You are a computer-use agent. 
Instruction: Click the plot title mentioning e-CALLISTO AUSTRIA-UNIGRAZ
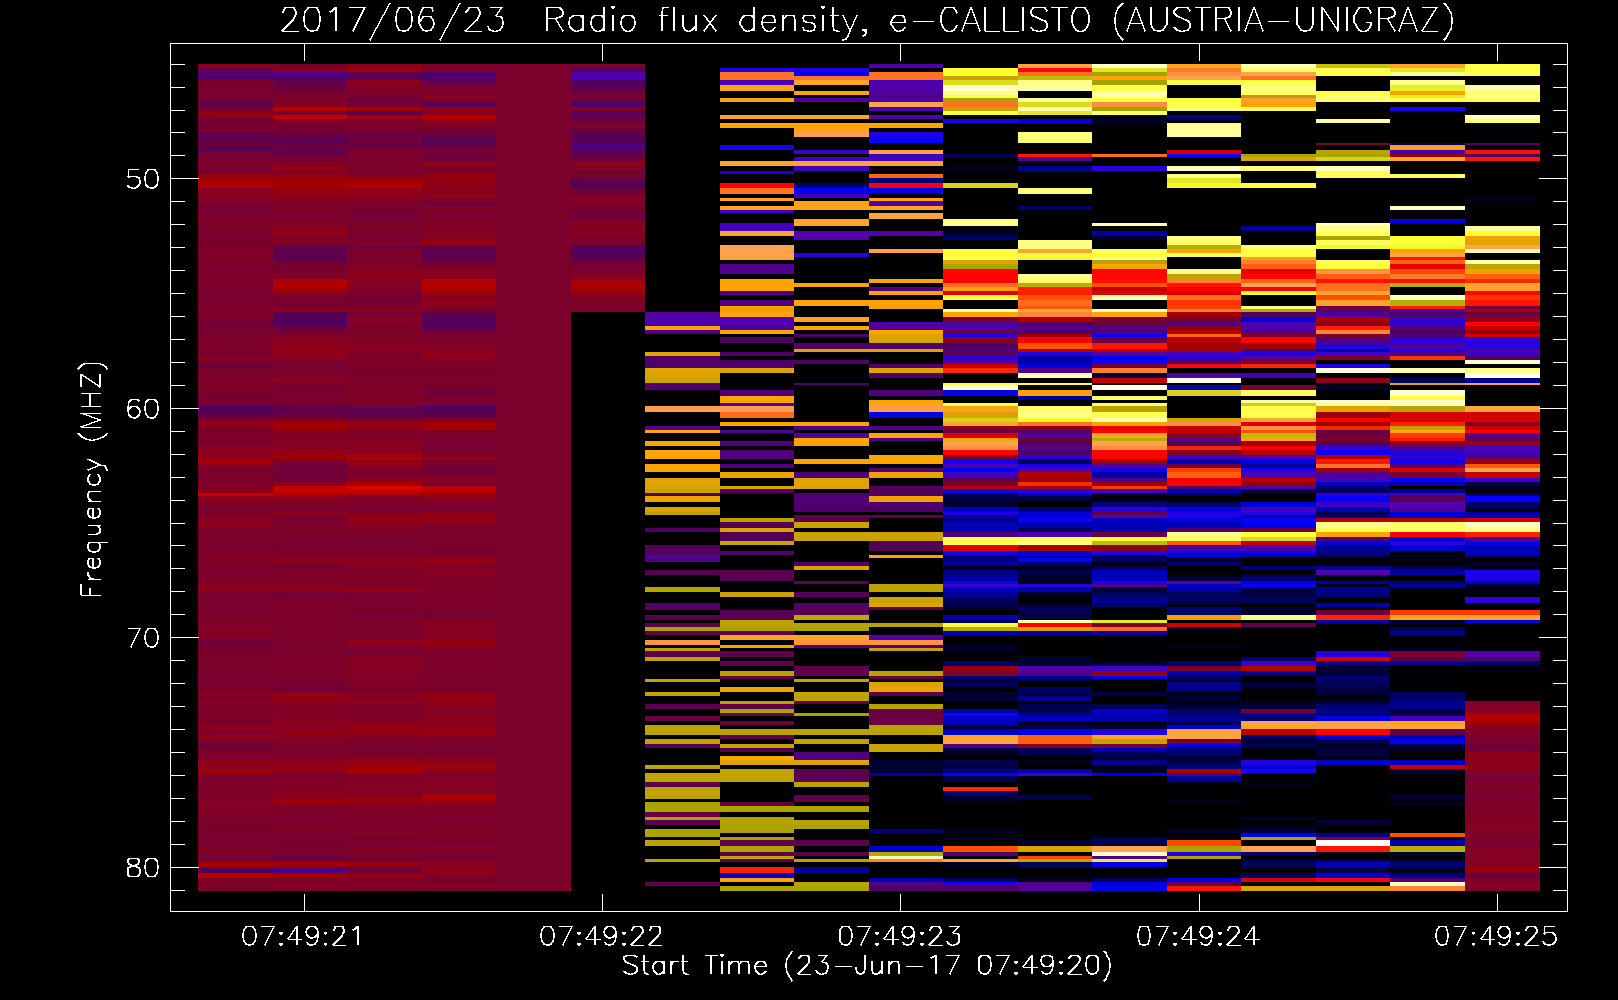tap(867, 20)
